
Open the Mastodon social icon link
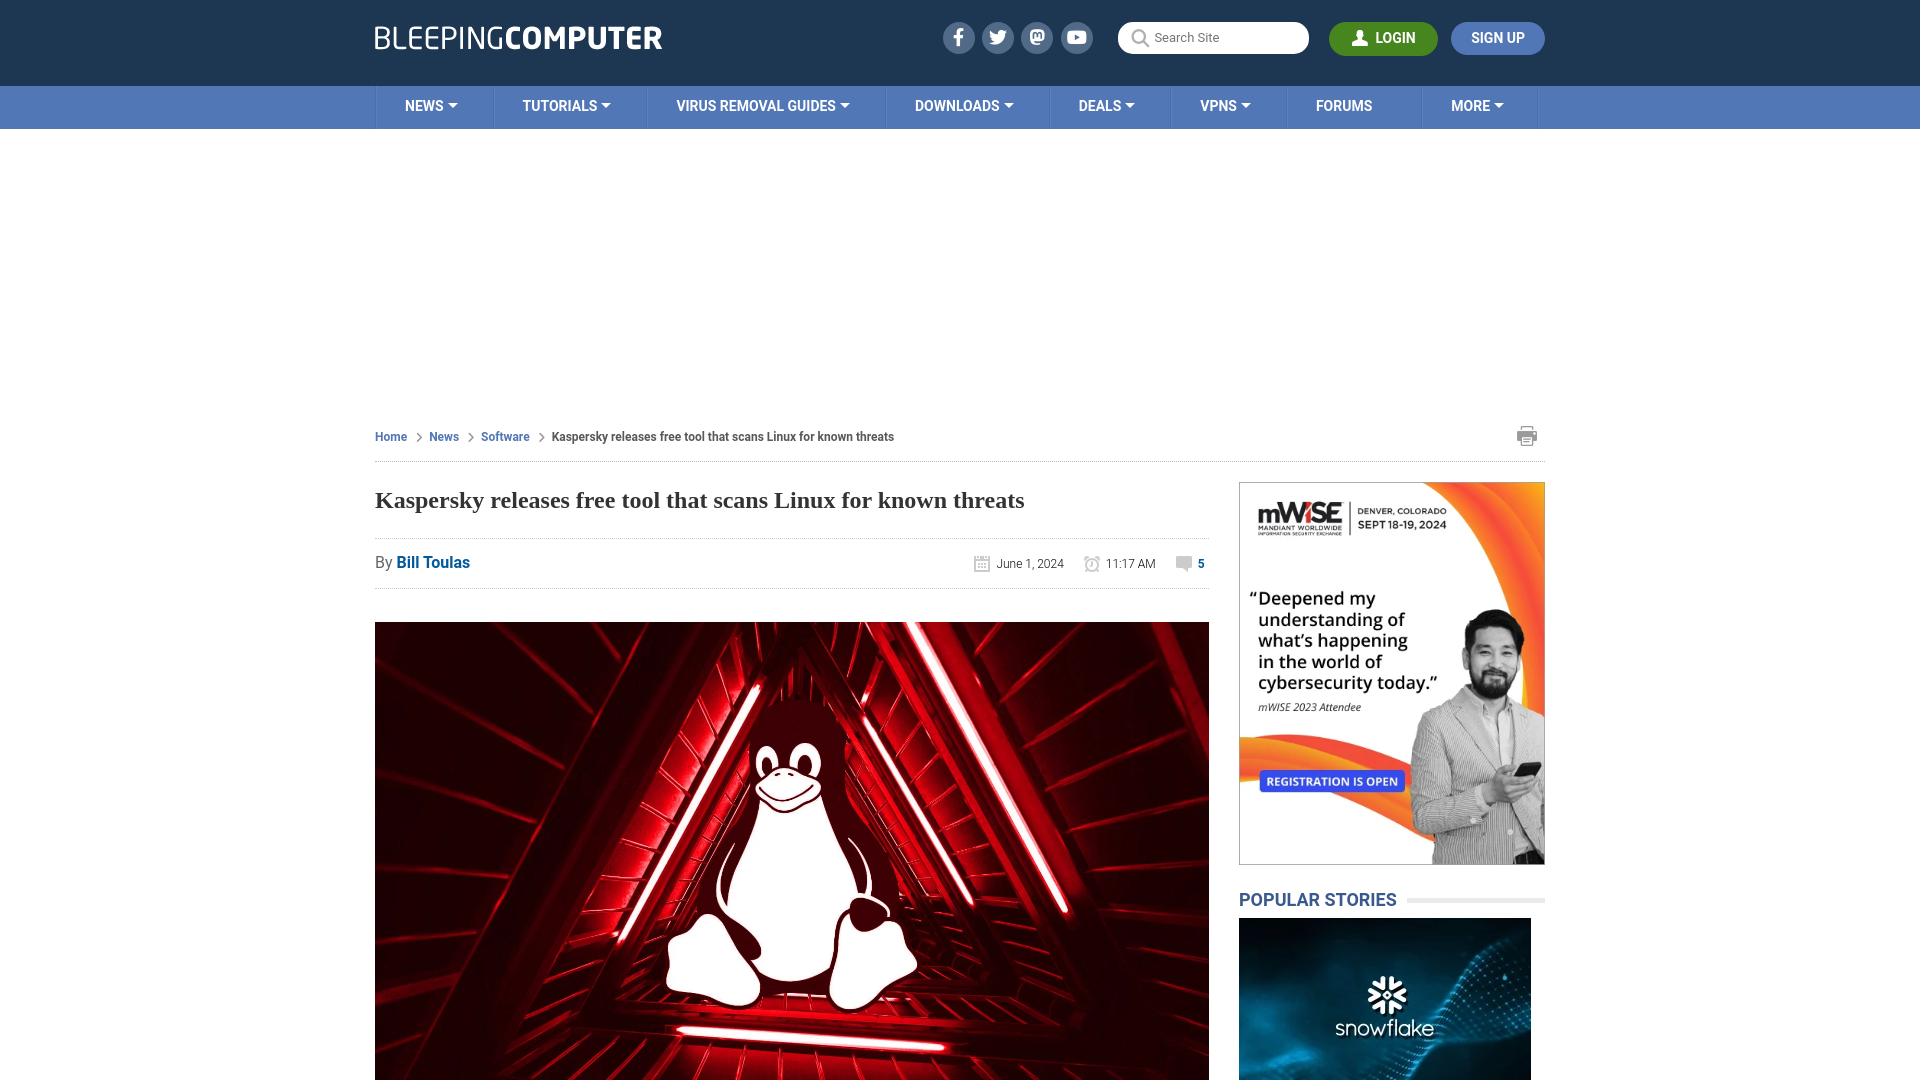pyautogui.click(x=1038, y=37)
